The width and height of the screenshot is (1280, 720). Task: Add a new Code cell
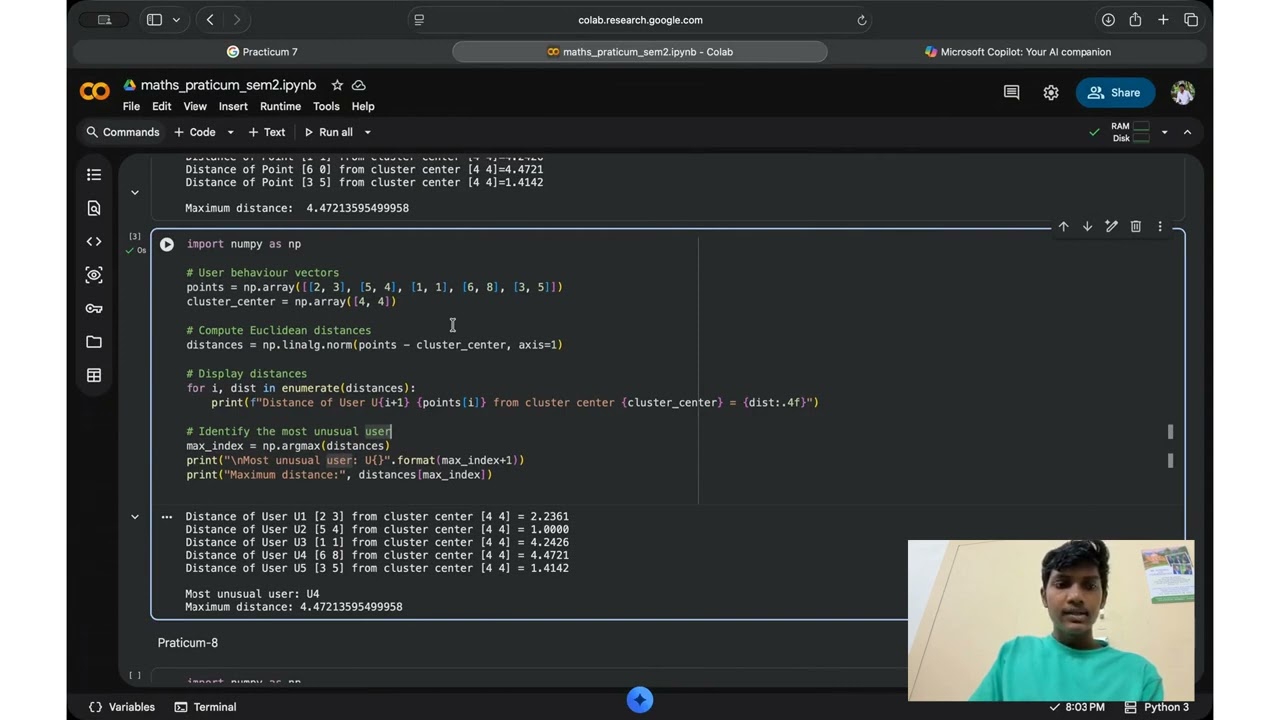coord(195,132)
